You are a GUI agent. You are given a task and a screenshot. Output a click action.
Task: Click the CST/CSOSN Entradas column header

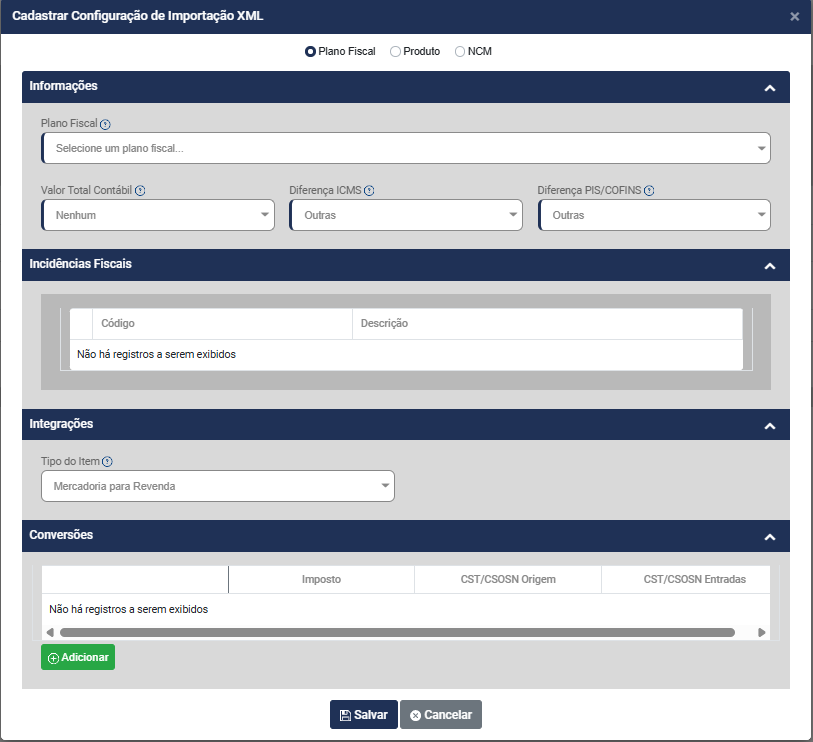(x=686, y=579)
